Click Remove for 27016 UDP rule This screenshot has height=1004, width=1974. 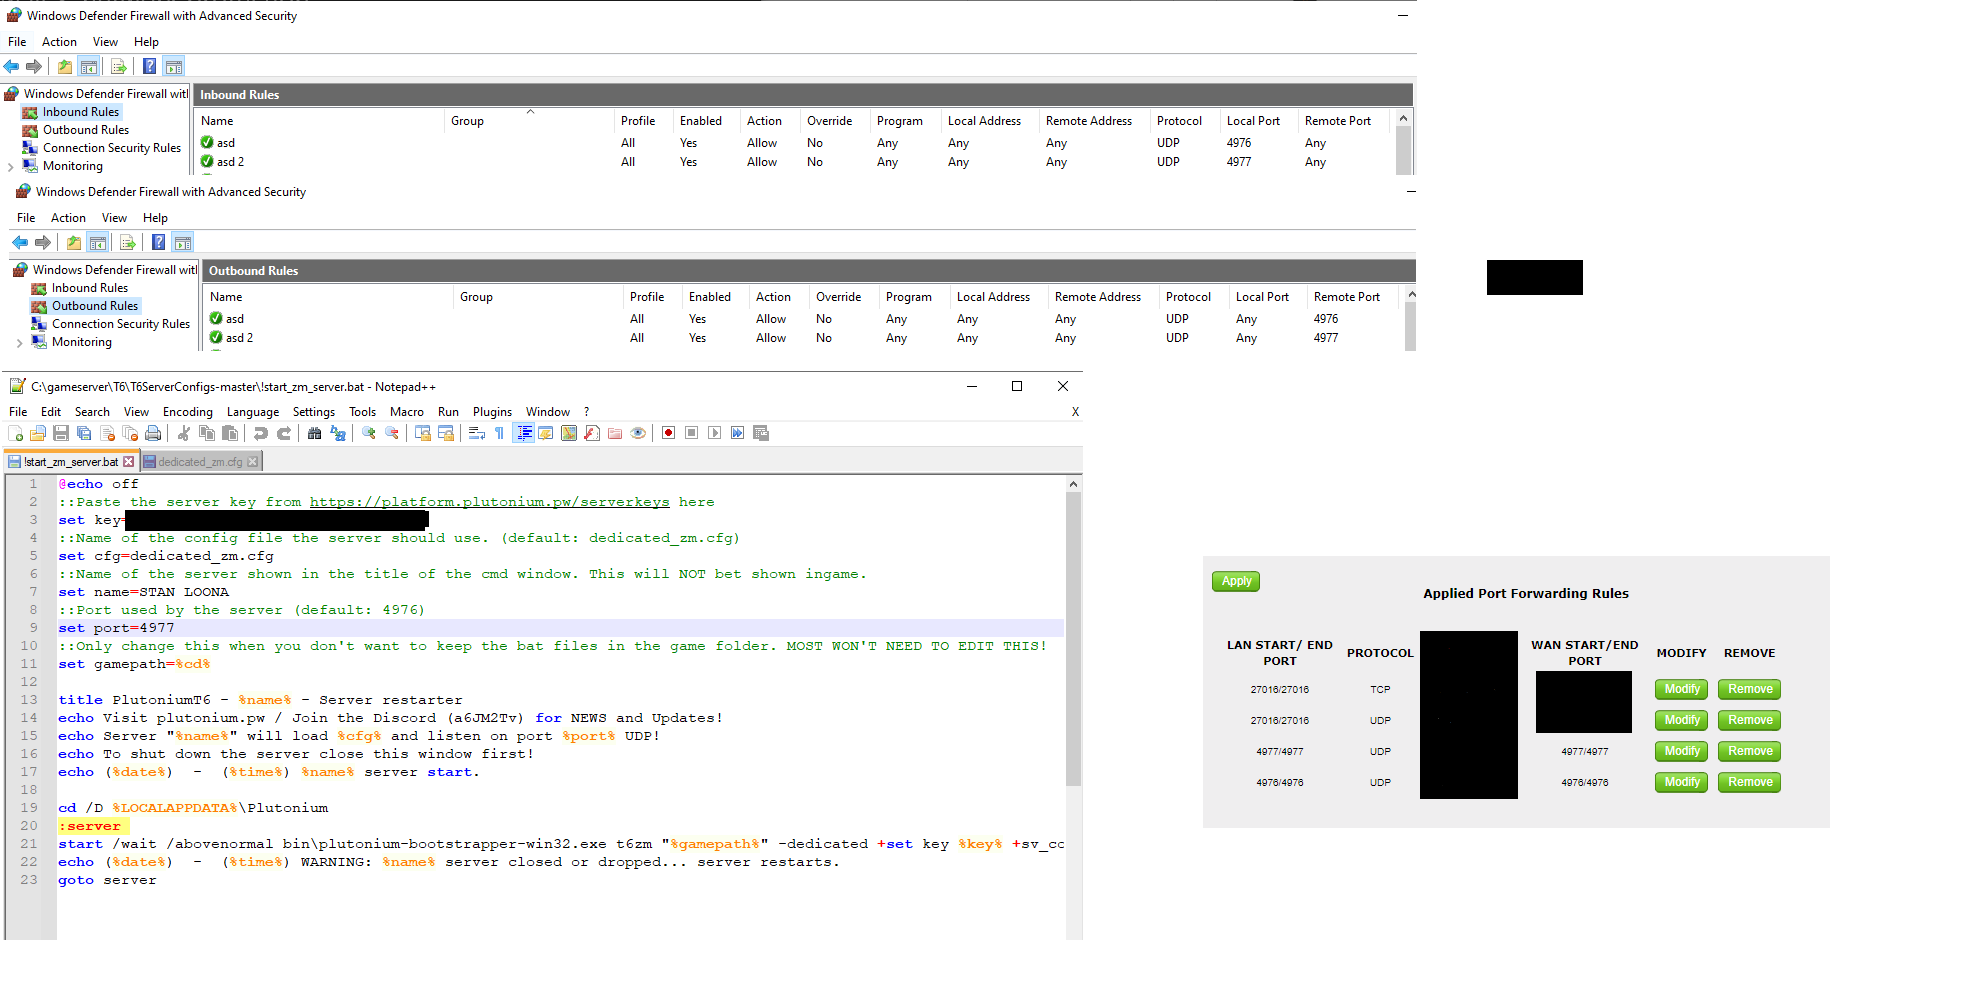pos(1750,720)
